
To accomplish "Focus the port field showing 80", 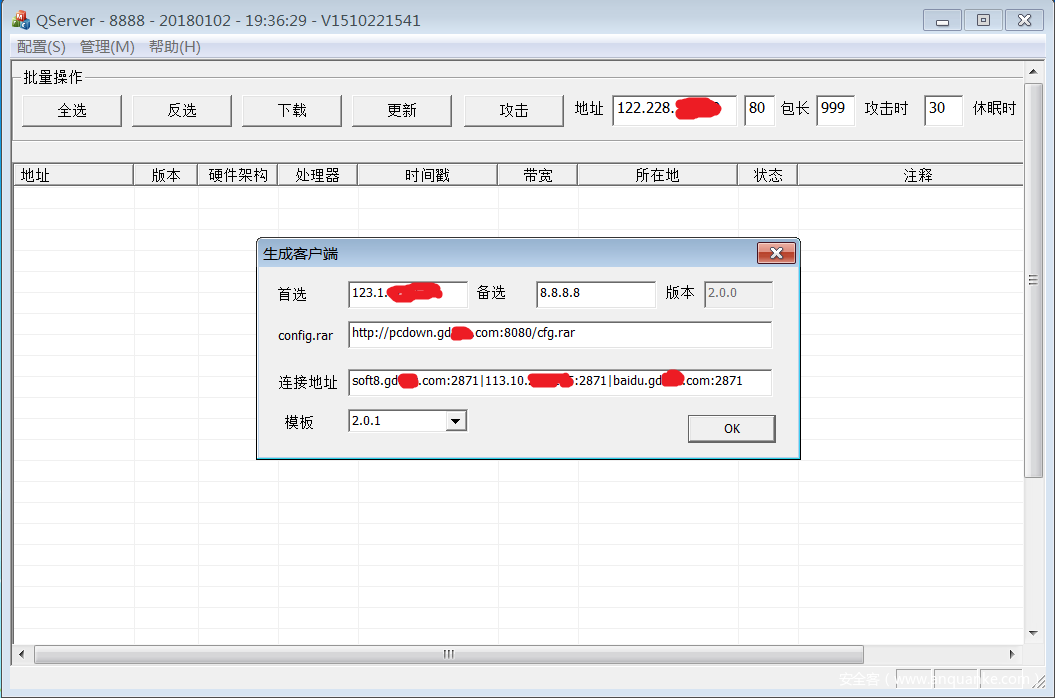I will [759, 110].
